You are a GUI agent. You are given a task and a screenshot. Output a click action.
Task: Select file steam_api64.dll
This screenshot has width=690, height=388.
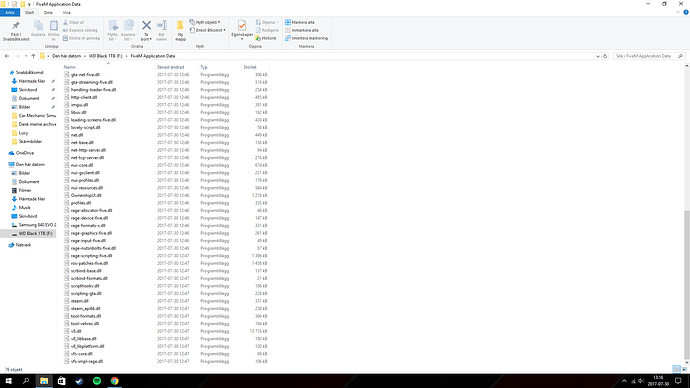click(x=85, y=308)
